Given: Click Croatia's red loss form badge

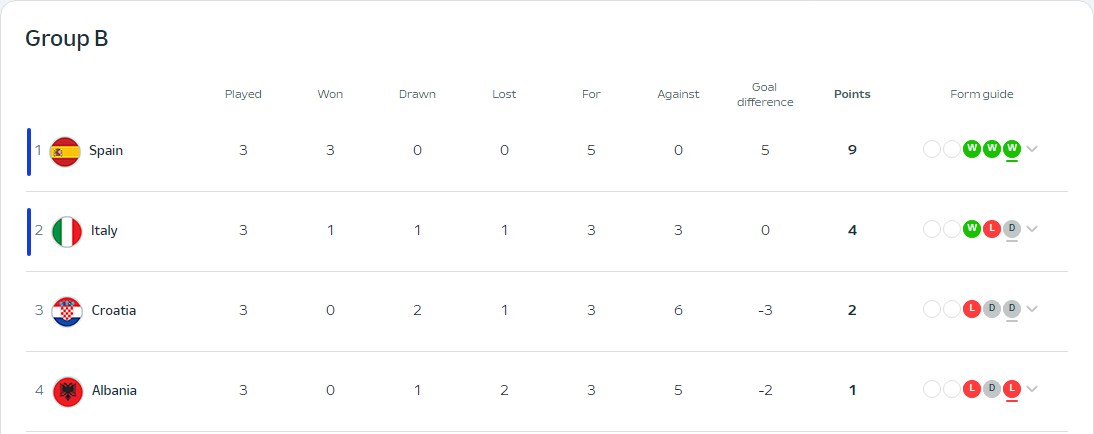Looking at the screenshot, I should click(971, 309).
